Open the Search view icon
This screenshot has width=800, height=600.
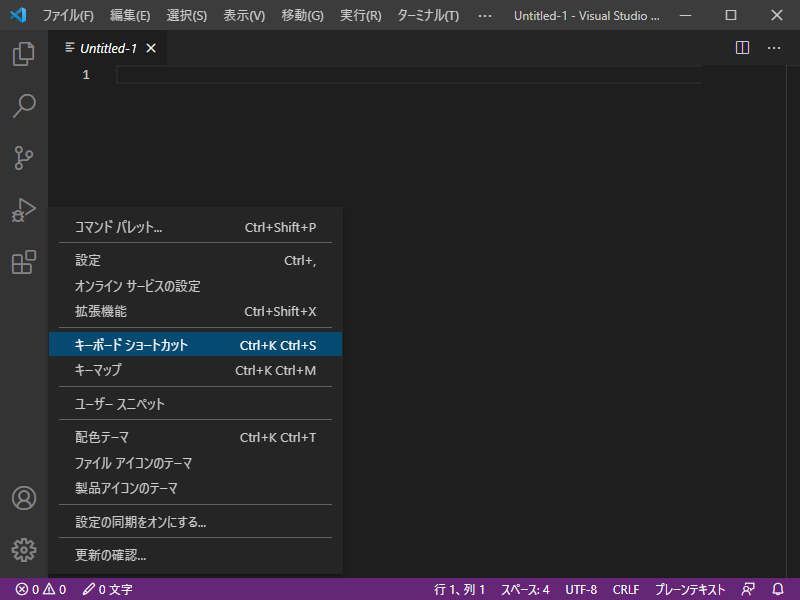[x=23, y=106]
